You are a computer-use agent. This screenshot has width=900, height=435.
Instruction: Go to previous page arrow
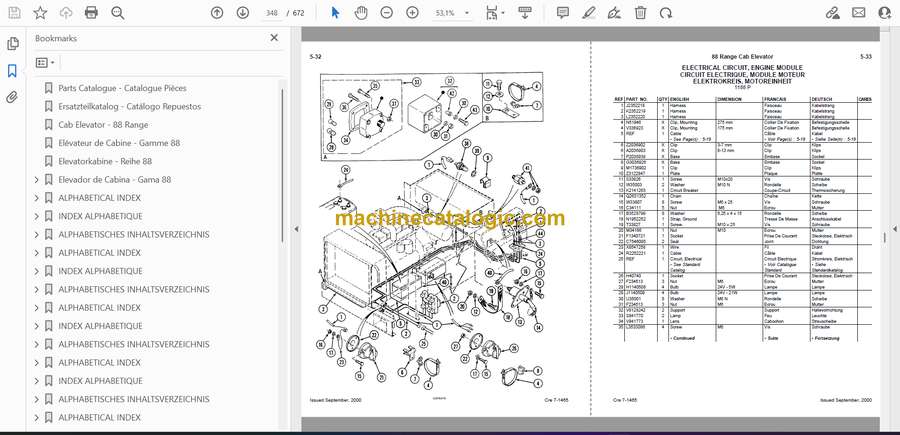217,13
